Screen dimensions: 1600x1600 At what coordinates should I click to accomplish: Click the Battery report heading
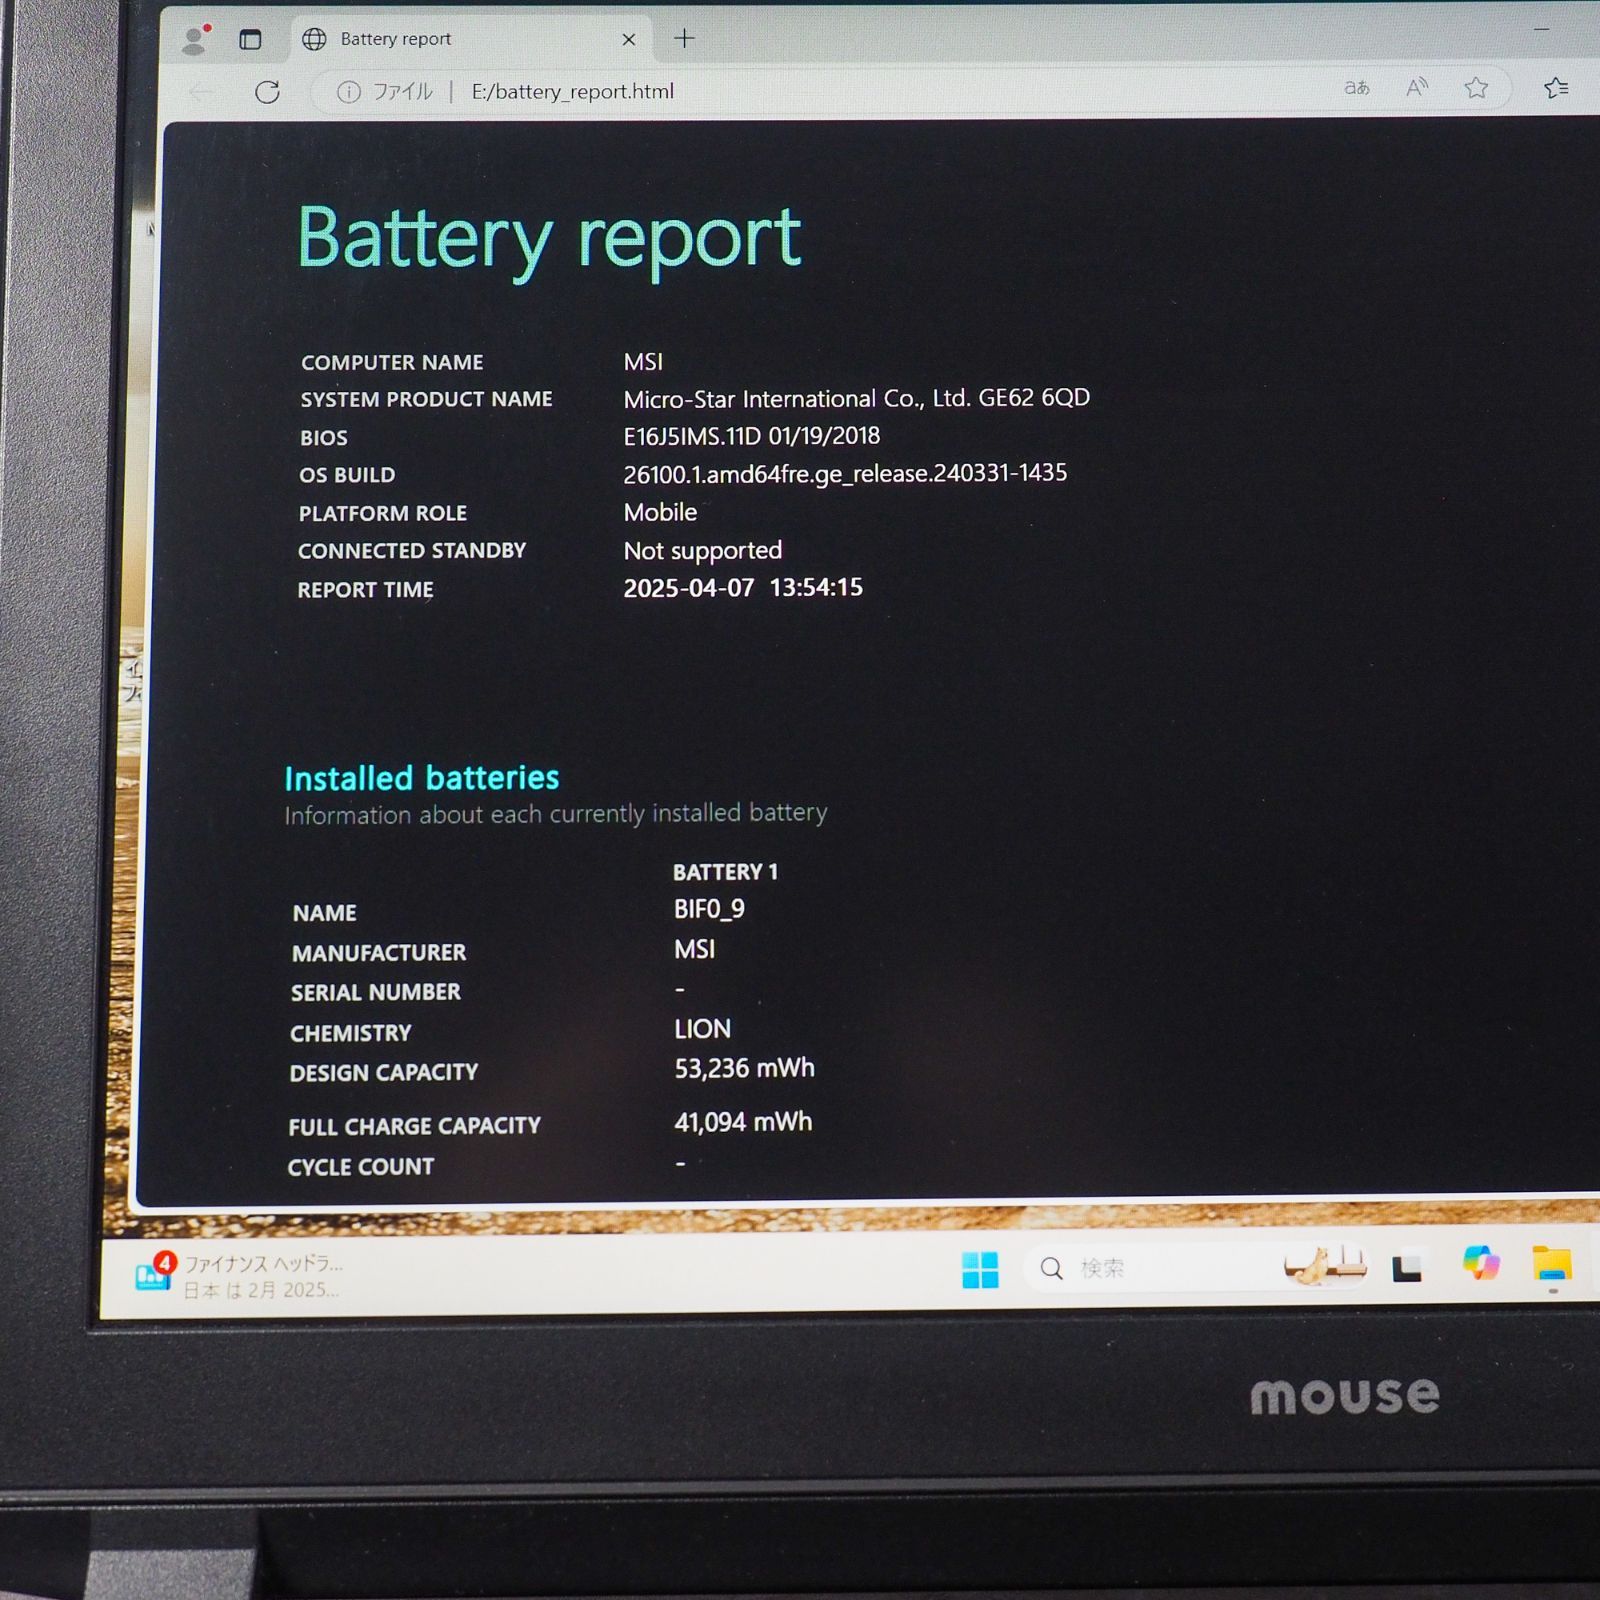coord(549,240)
